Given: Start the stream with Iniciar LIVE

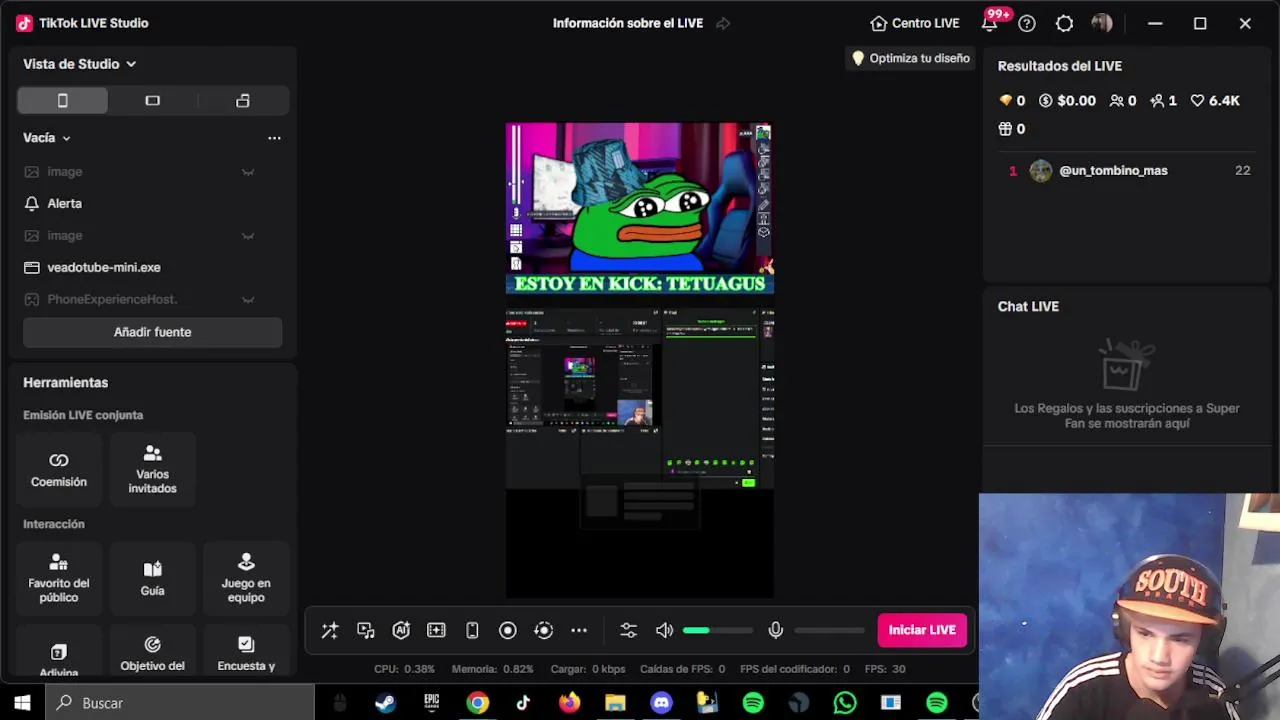Looking at the screenshot, I should click(x=922, y=630).
